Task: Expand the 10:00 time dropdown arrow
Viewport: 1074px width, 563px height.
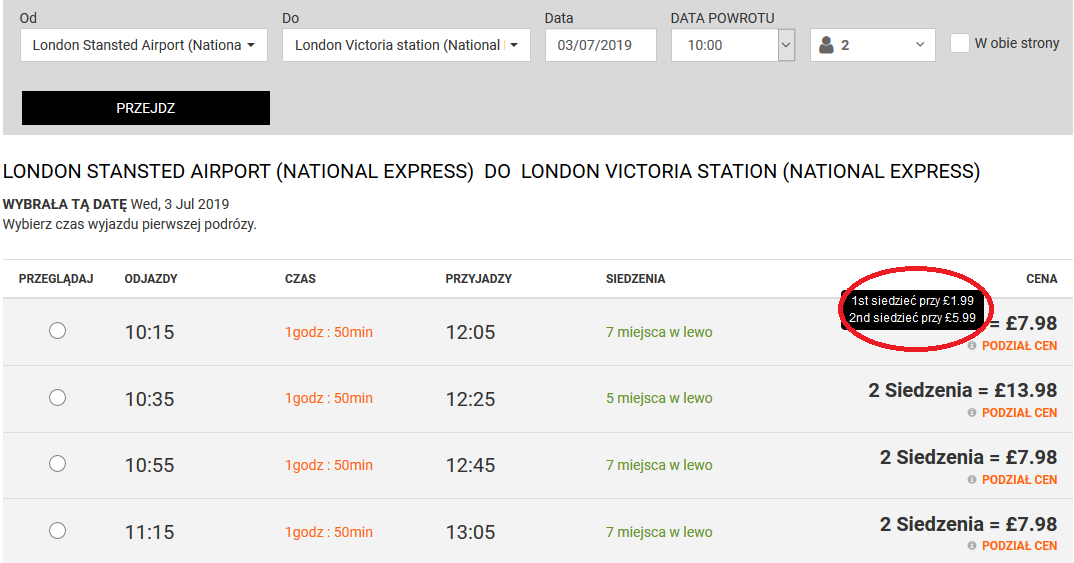Action: [786, 45]
